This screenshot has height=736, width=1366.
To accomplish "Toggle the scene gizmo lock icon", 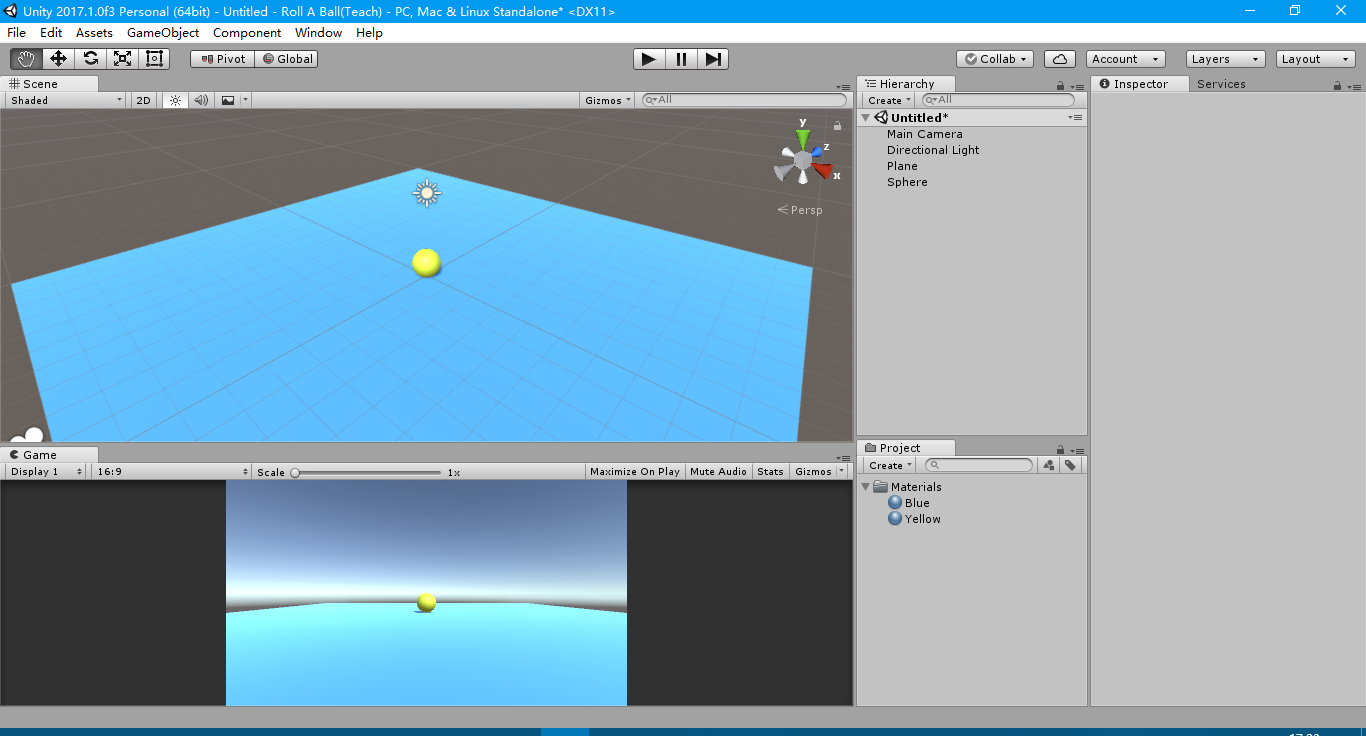I will (837, 125).
